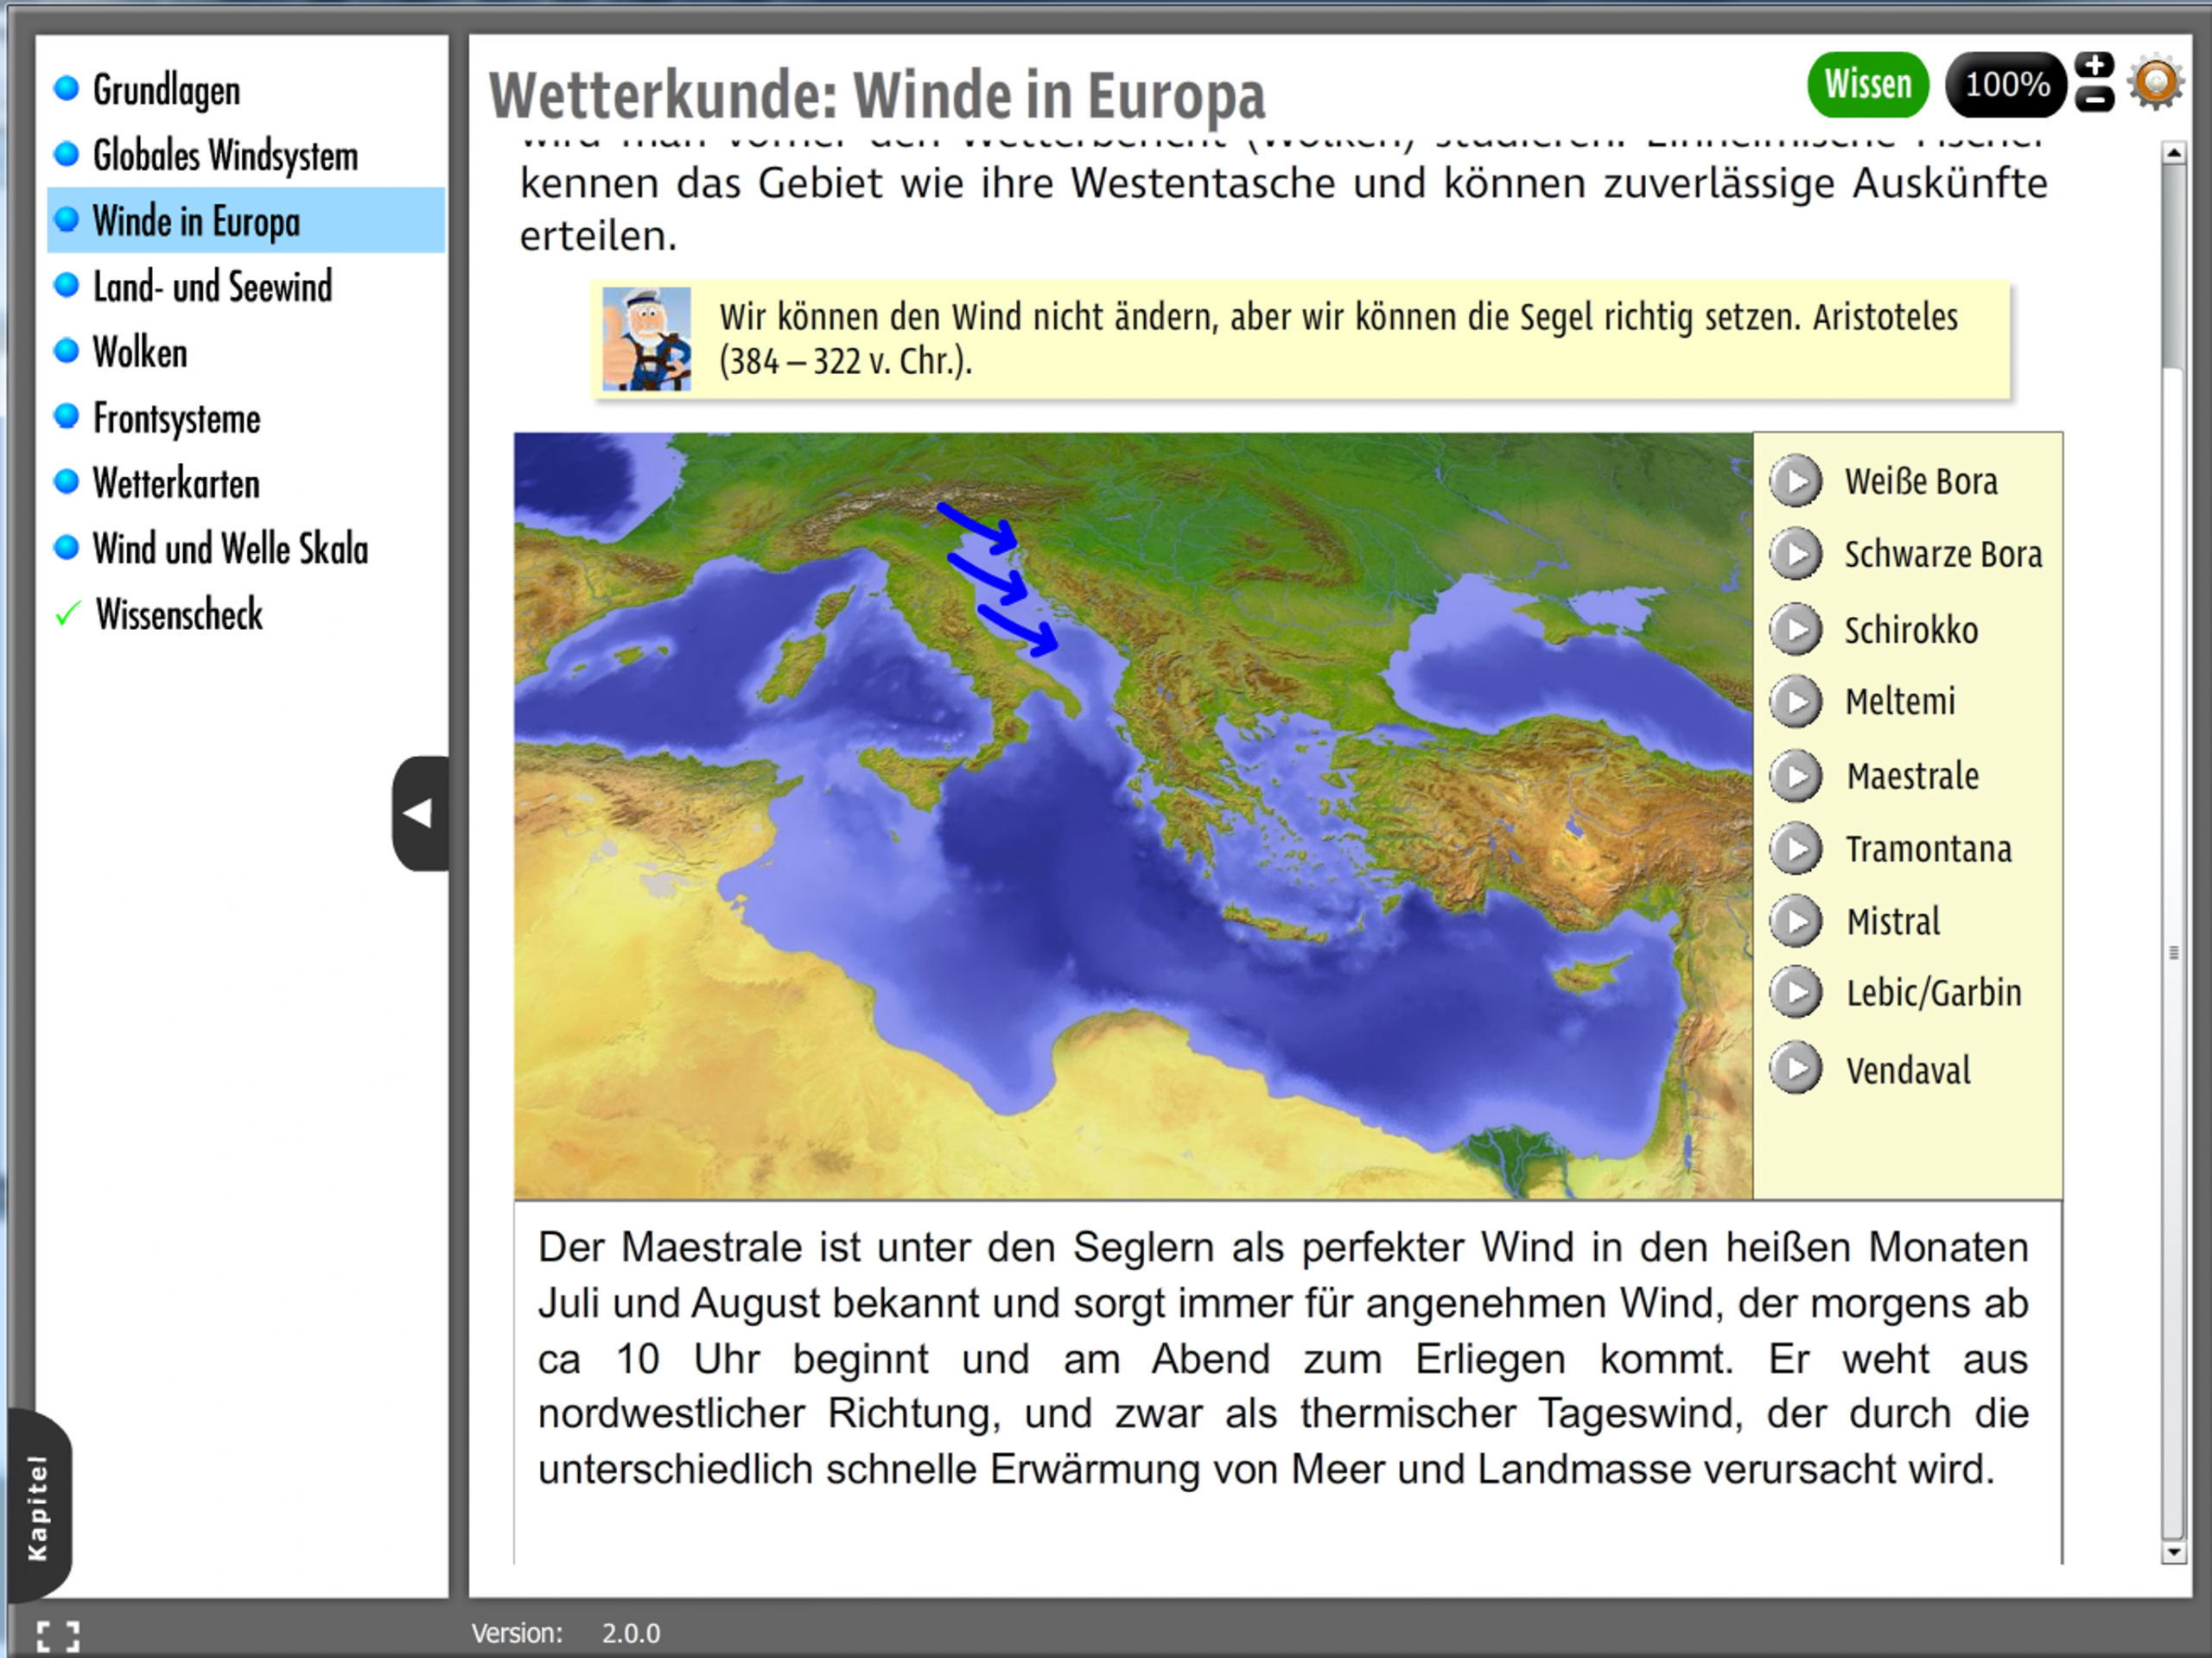Show the Mistral wind on map
Image resolution: width=2212 pixels, height=1658 pixels.
pyautogui.click(x=1796, y=921)
